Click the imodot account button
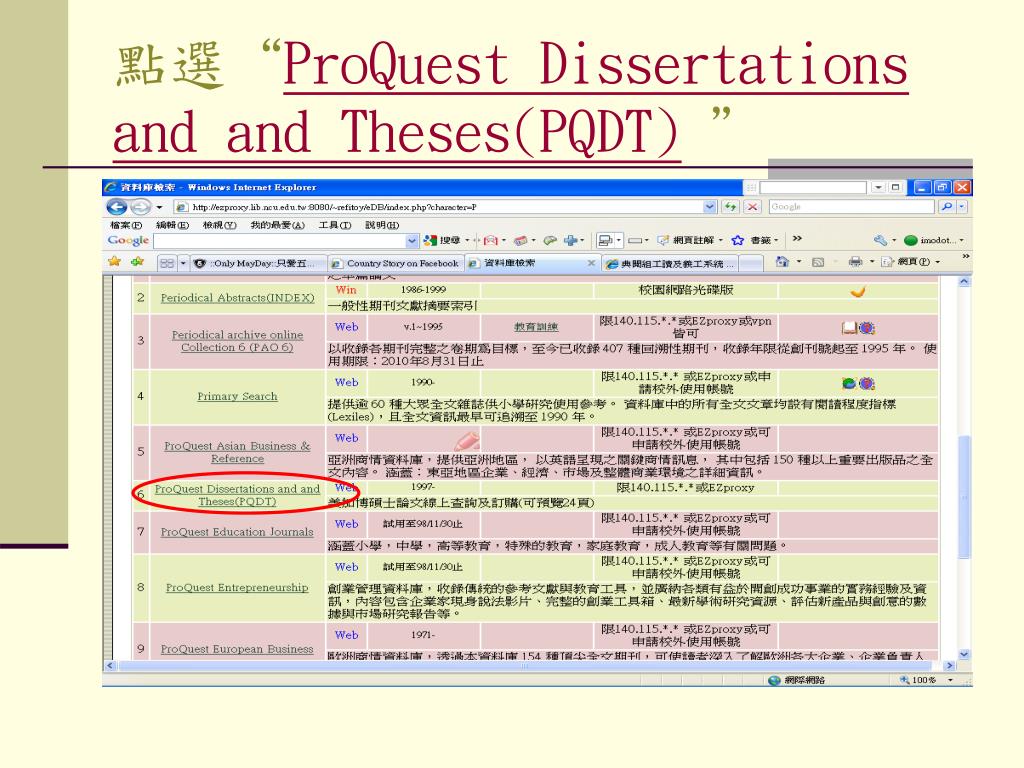Image resolution: width=1024 pixels, height=768 pixels. [x=932, y=240]
